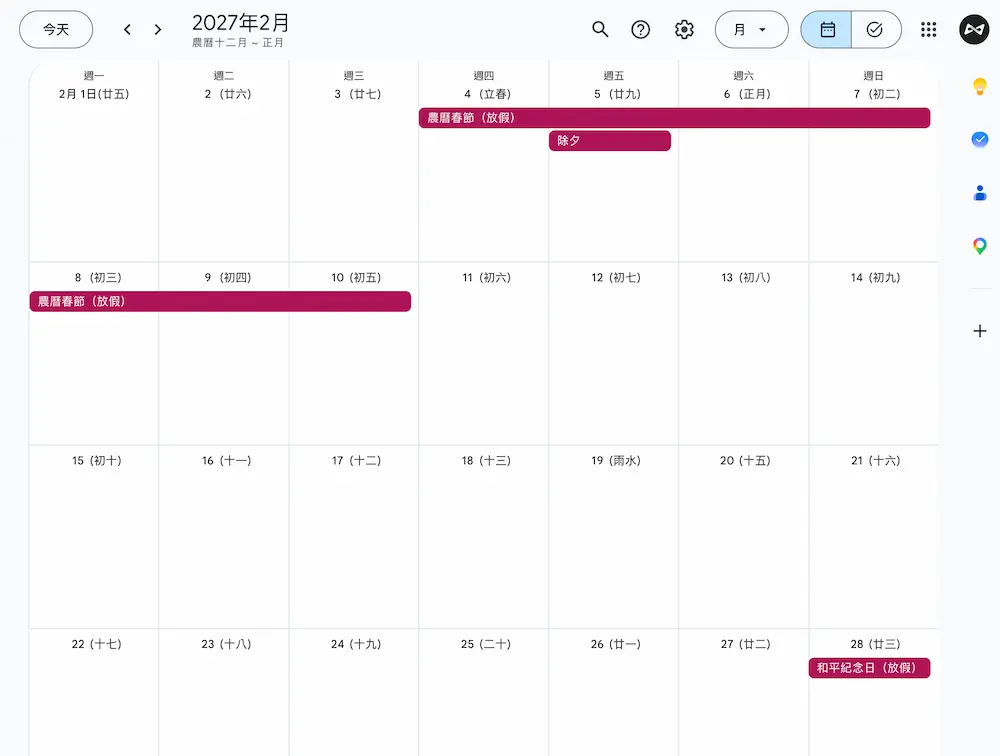This screenshot has height=756, width=1000.
Task: Open the 除夕 event on February 5
Action: click(610, 141)
